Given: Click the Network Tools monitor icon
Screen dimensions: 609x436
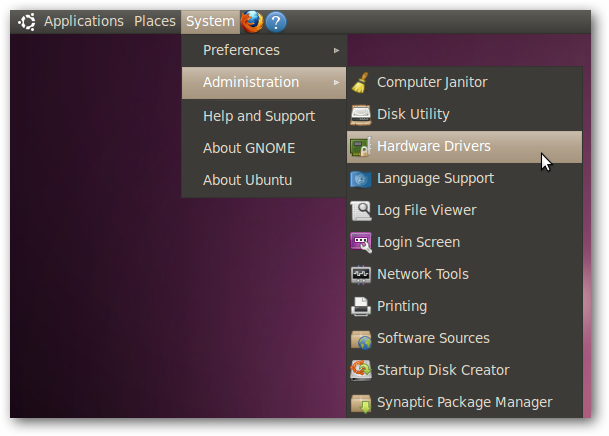Looking at the screenshot, I should (x=361, y=275).
